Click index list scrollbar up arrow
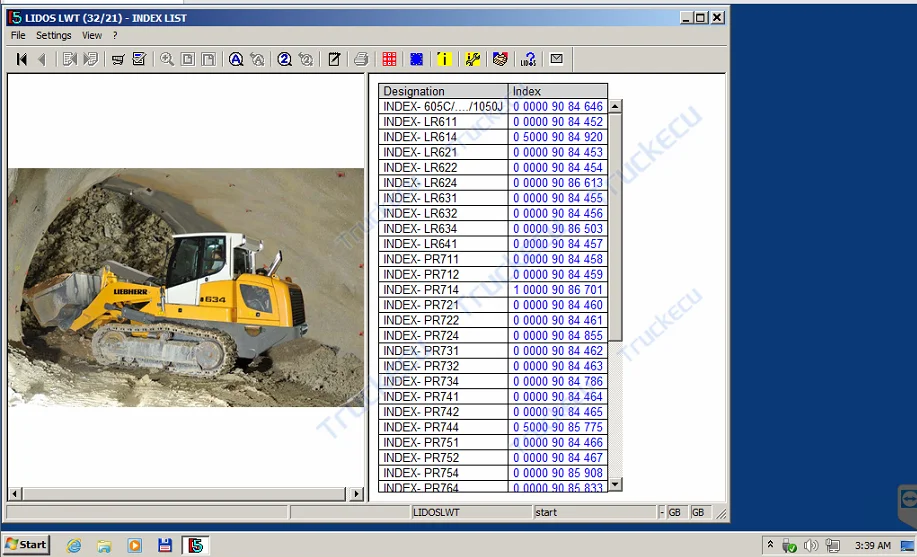 [x=615, y=106]
